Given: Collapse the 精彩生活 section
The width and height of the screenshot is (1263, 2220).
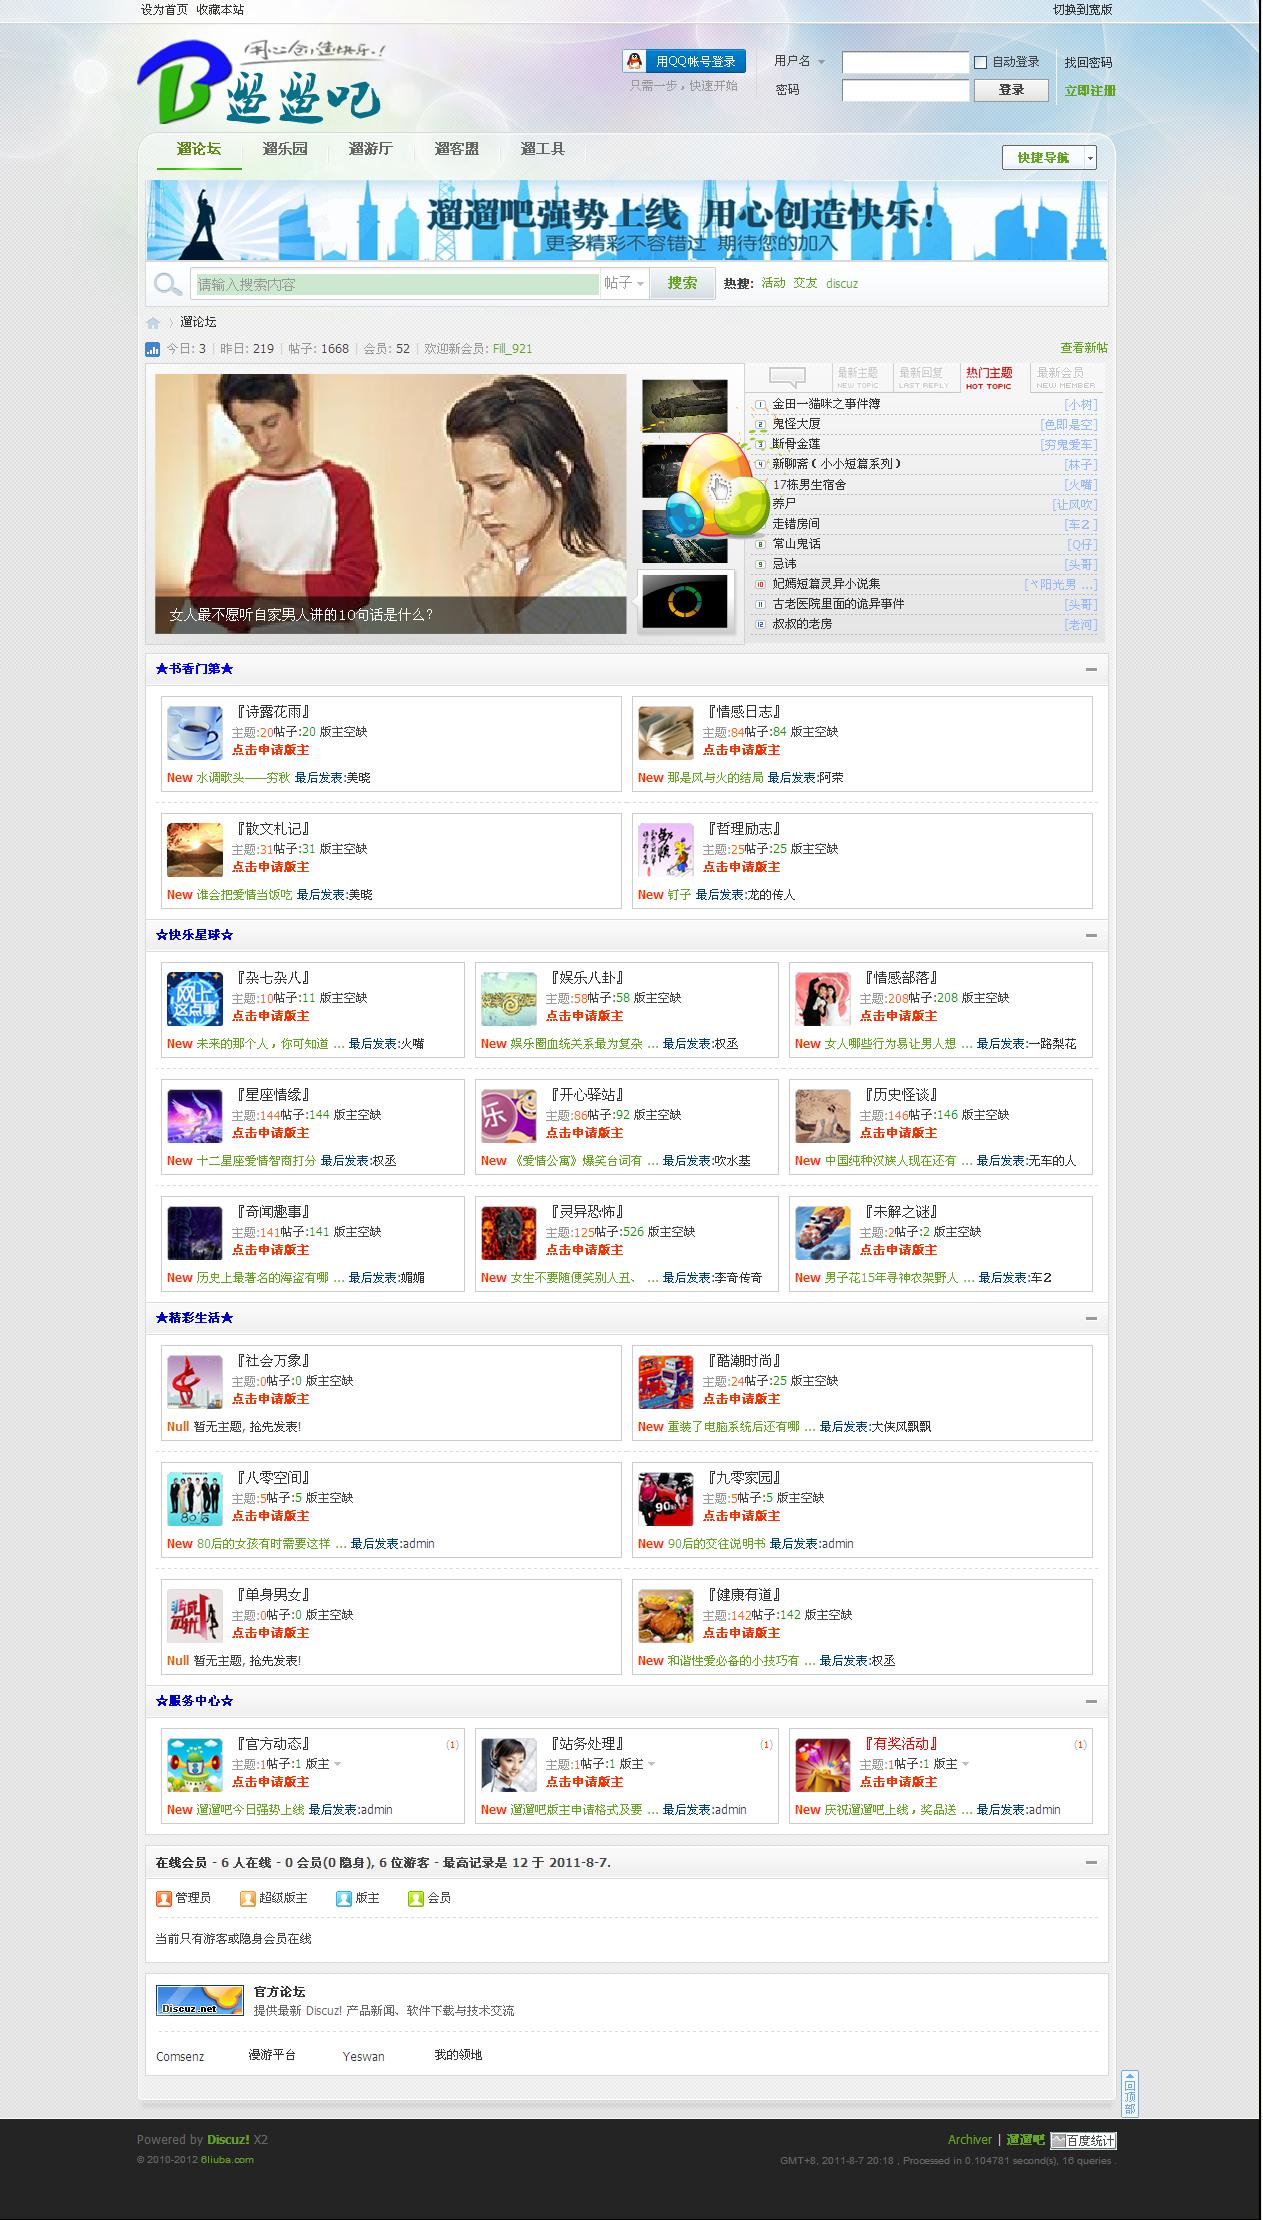Looking at the screenshot, I should tap(1091, 1318).
